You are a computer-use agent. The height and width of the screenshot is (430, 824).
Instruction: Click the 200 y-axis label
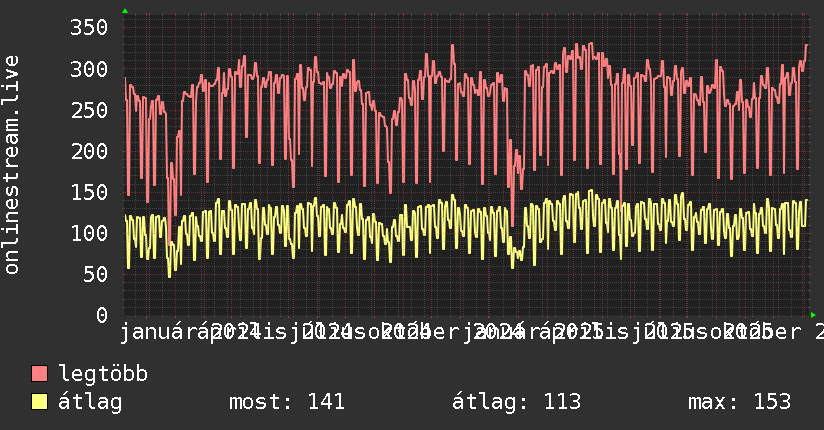[x=89, y=151]
